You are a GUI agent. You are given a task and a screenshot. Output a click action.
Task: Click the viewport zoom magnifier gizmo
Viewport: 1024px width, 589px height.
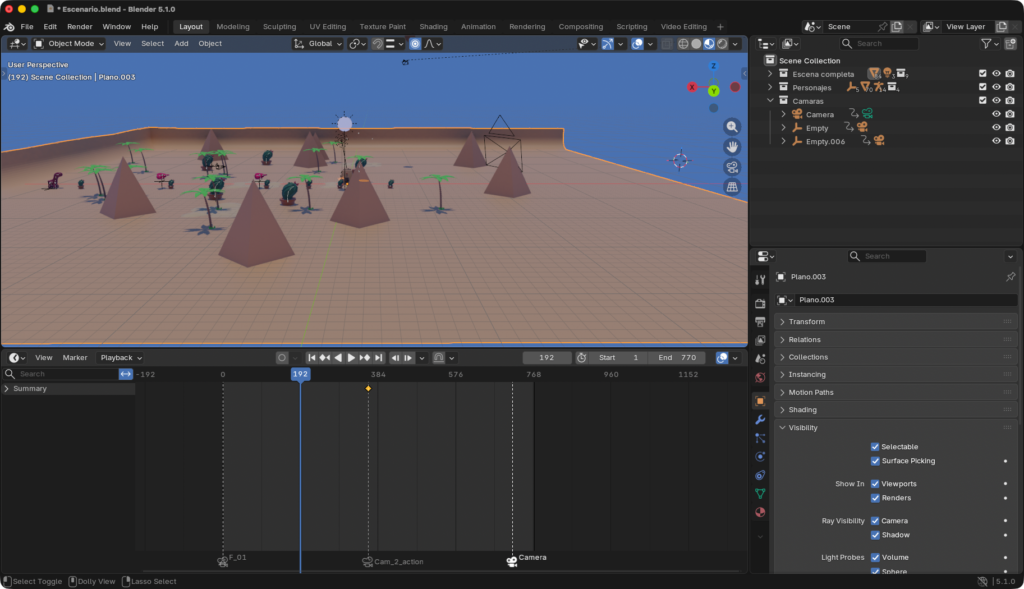732,126
